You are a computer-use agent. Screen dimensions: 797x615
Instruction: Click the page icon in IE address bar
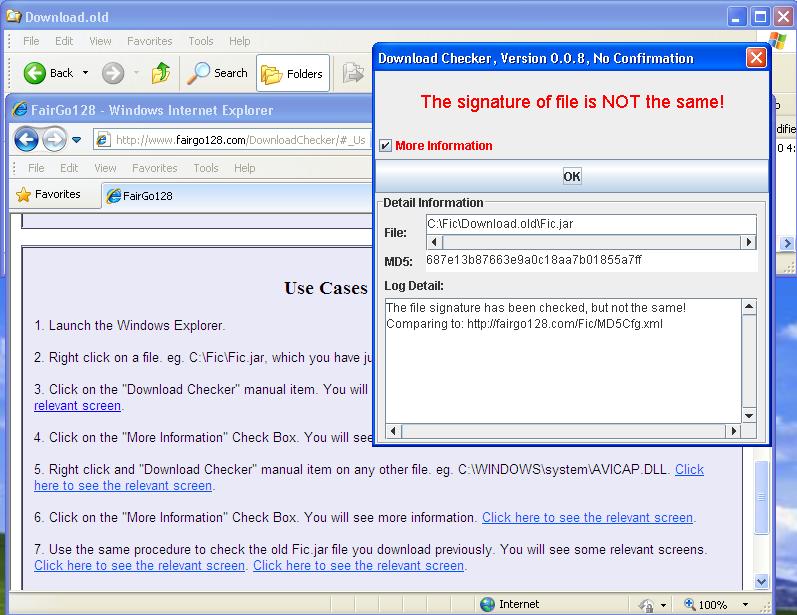click(103, 139)
